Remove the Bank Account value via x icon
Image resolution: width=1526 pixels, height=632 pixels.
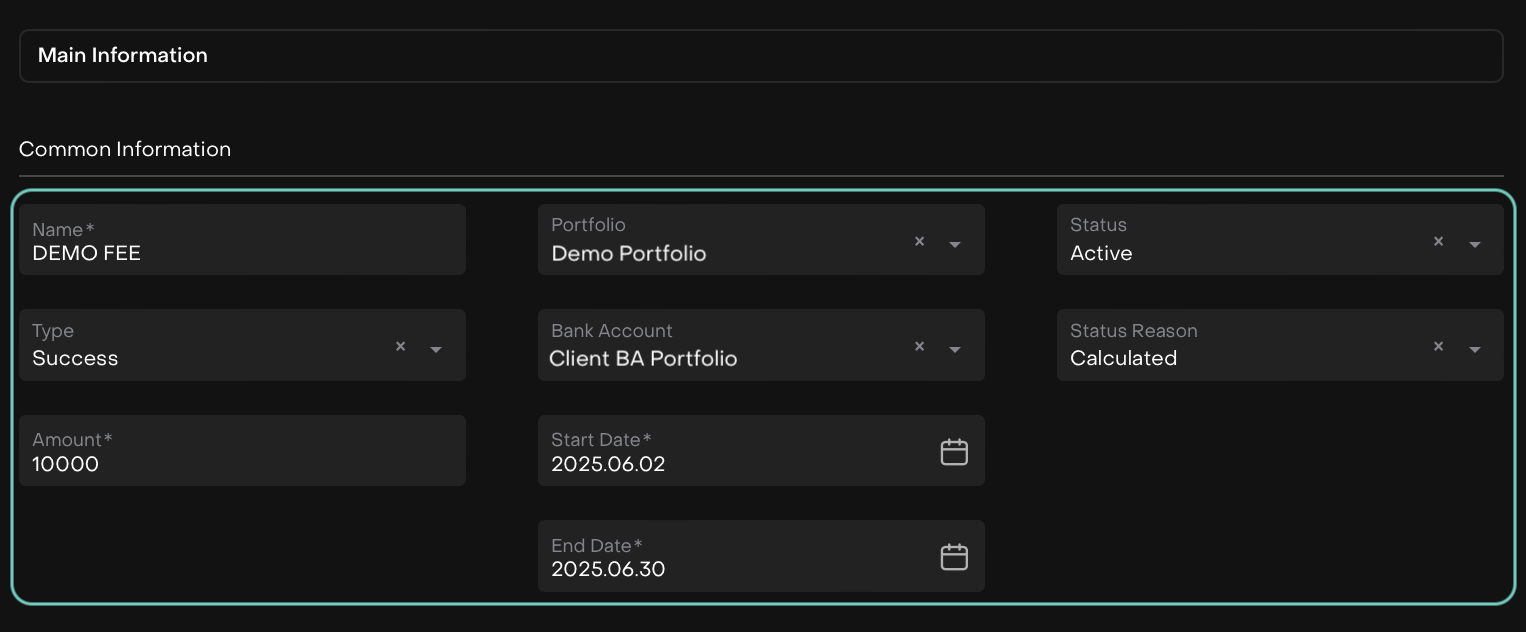[x=919, y=346]
